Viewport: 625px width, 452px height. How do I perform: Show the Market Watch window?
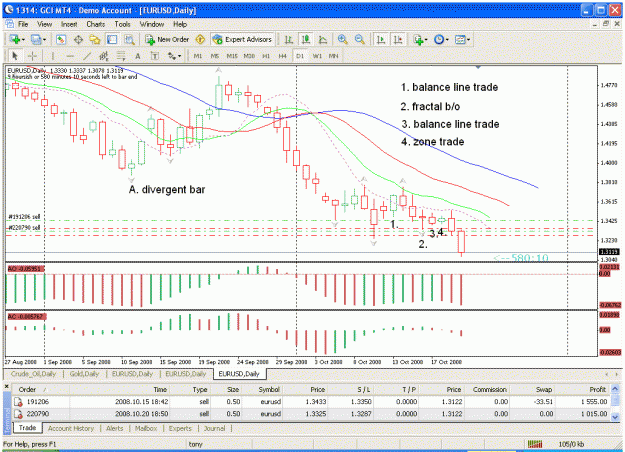61,39
